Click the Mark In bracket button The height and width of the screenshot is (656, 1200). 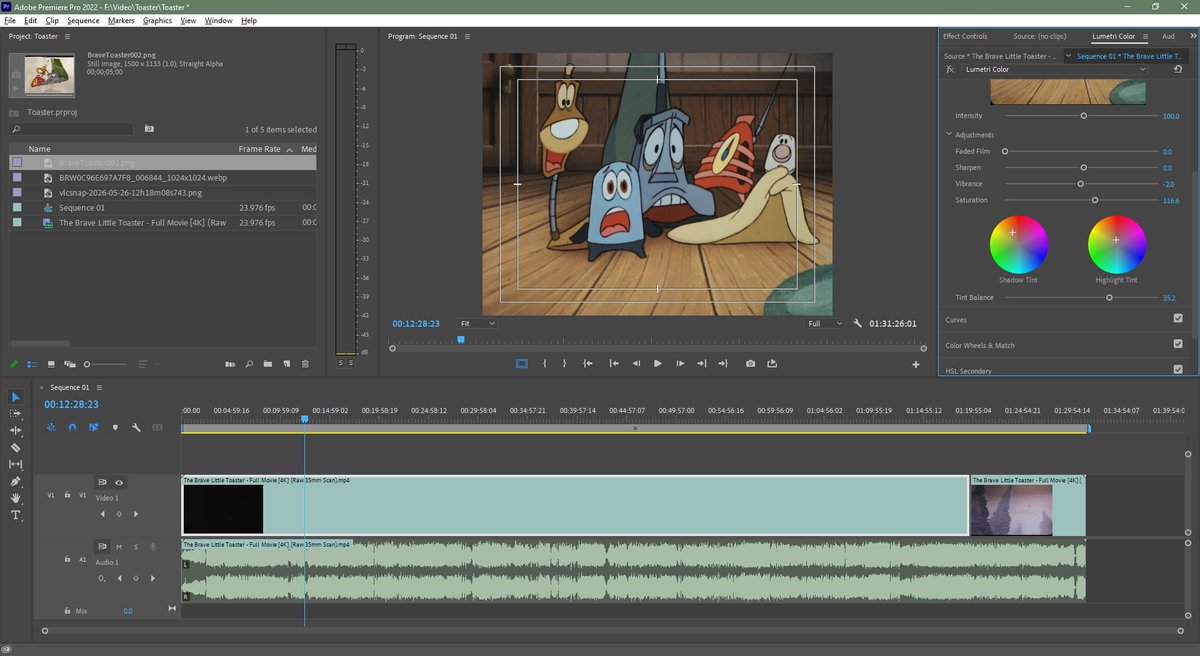[x=544, y=364]
